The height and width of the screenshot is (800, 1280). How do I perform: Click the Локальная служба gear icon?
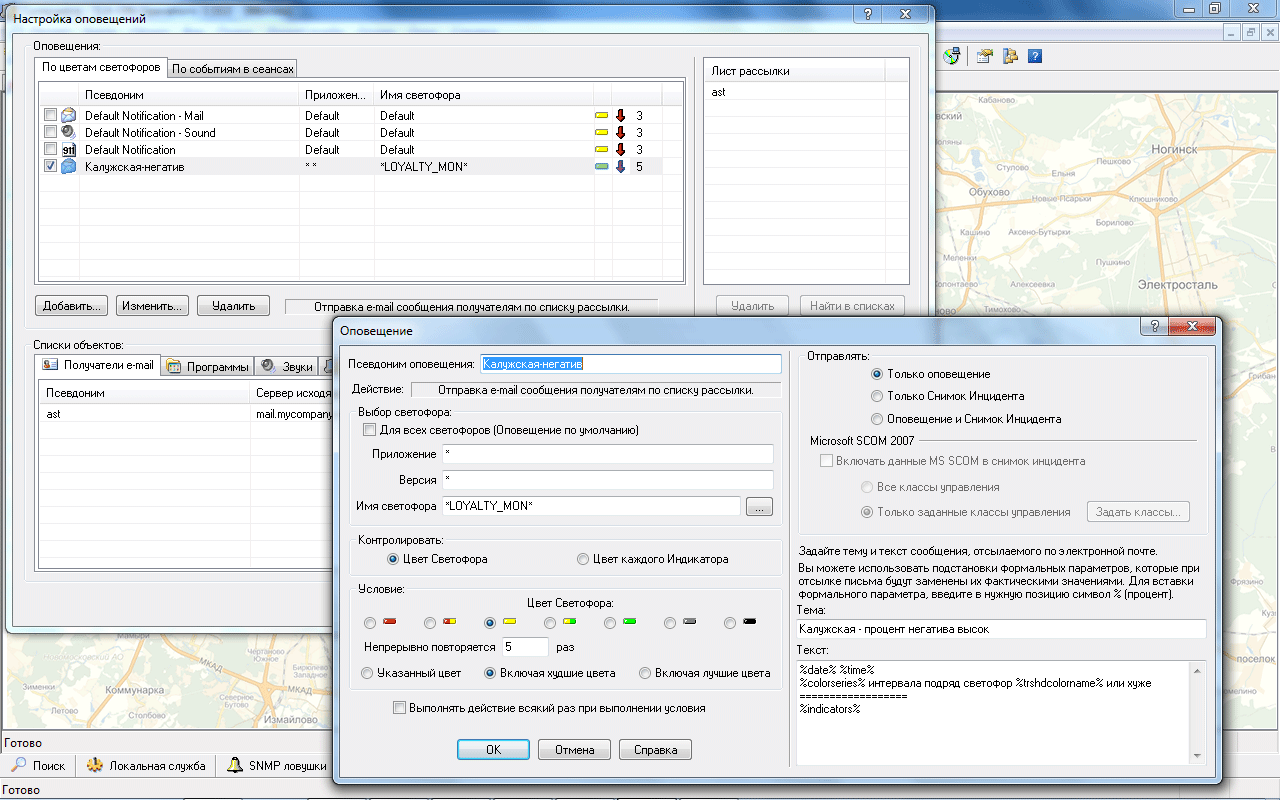coord(94,766)
